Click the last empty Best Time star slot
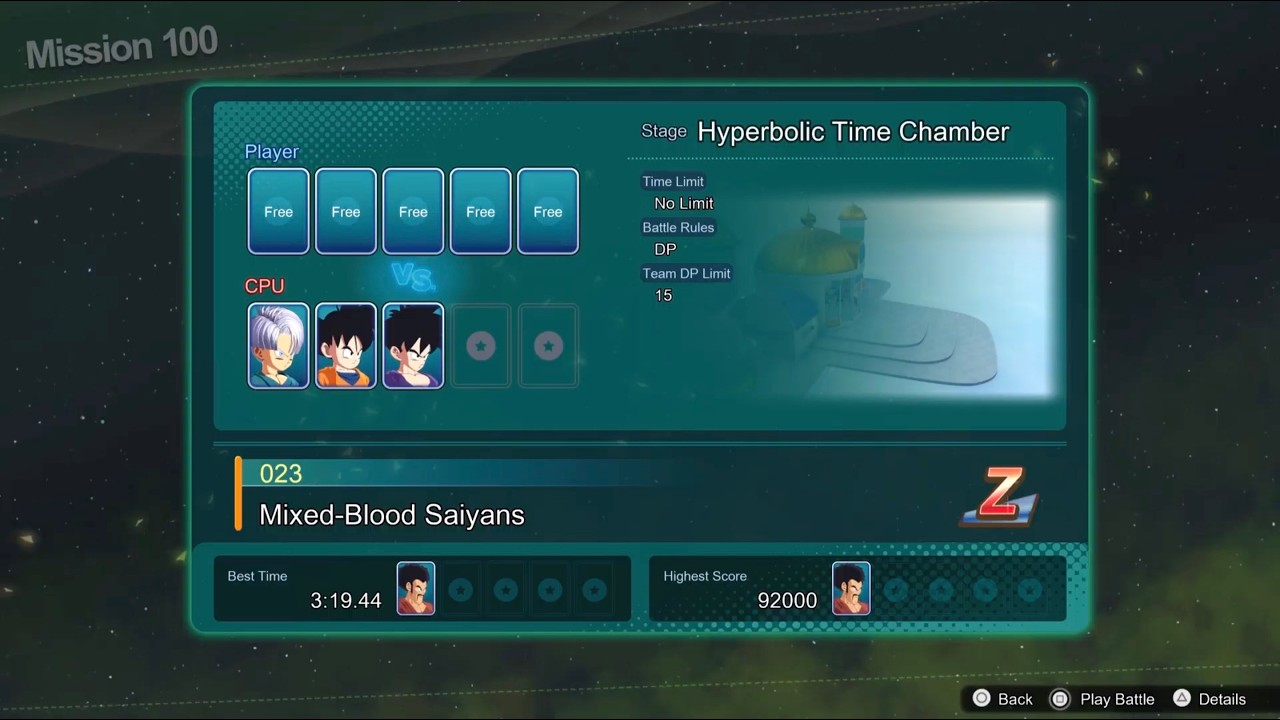This screenshot has height=720, width=1280. point(594,590)
